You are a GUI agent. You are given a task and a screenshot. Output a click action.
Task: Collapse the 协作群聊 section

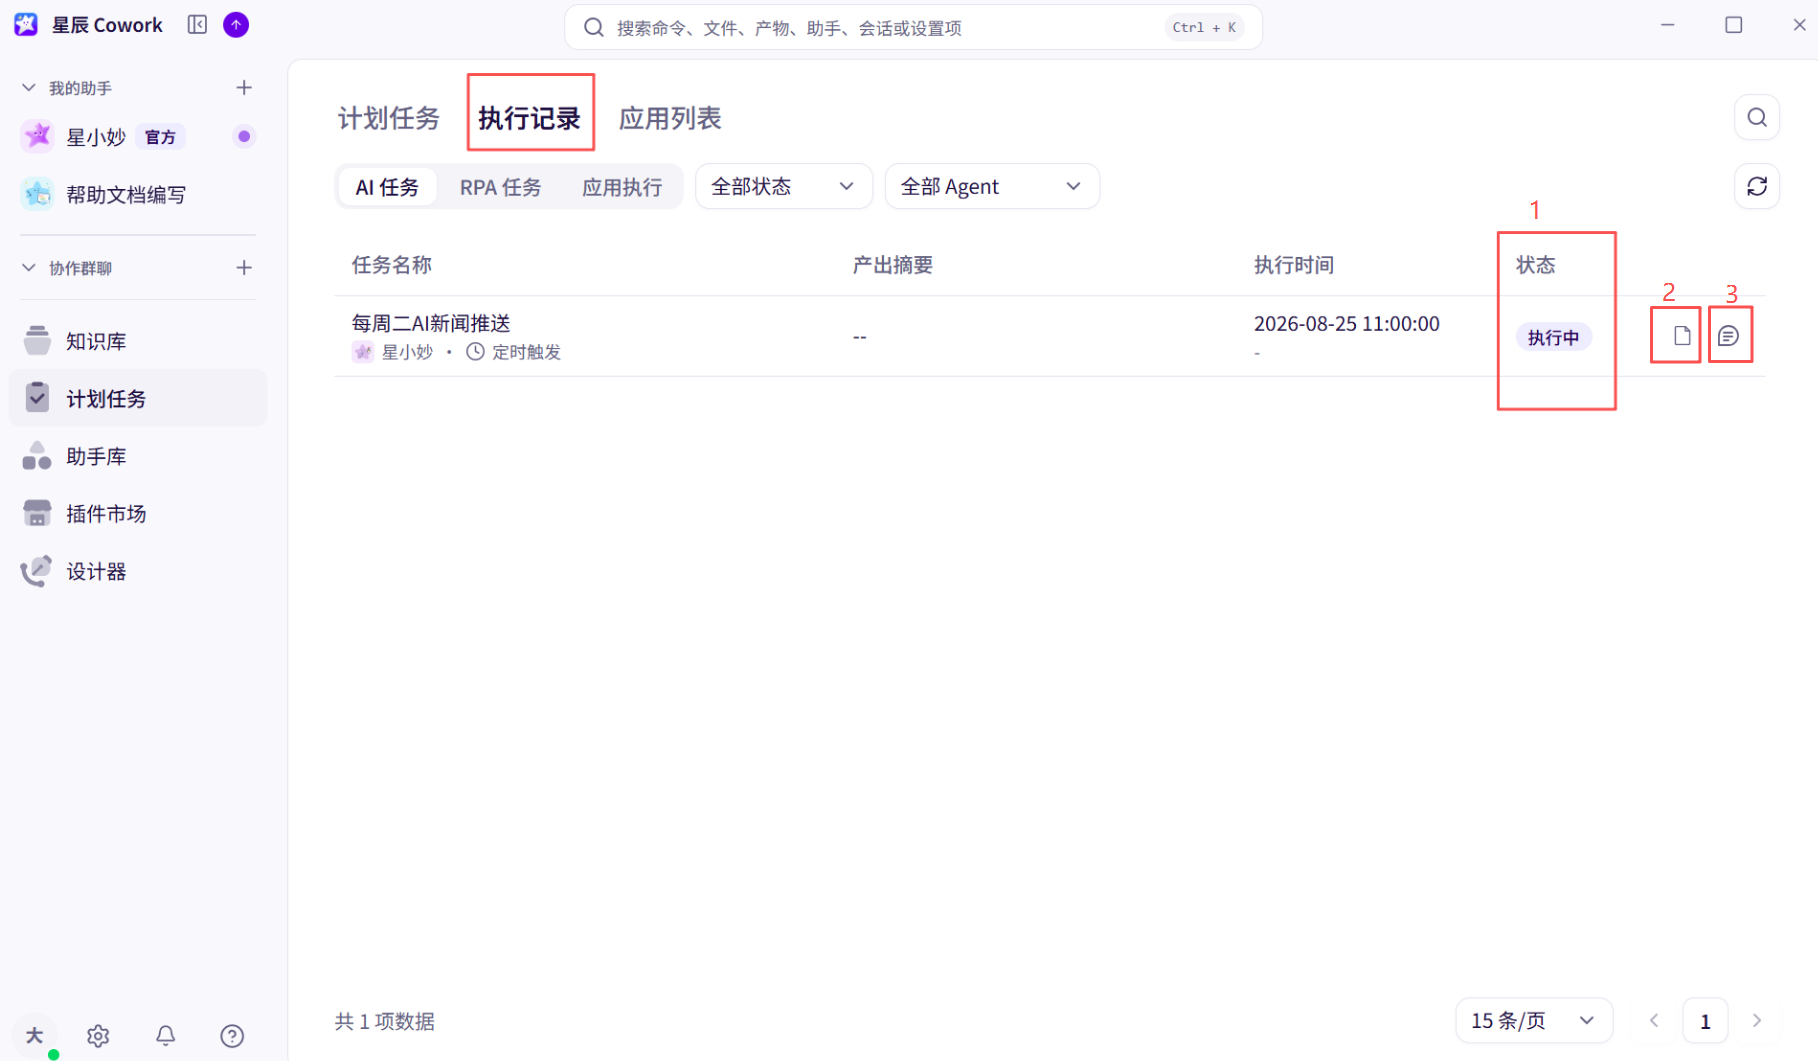click(29, 268)
